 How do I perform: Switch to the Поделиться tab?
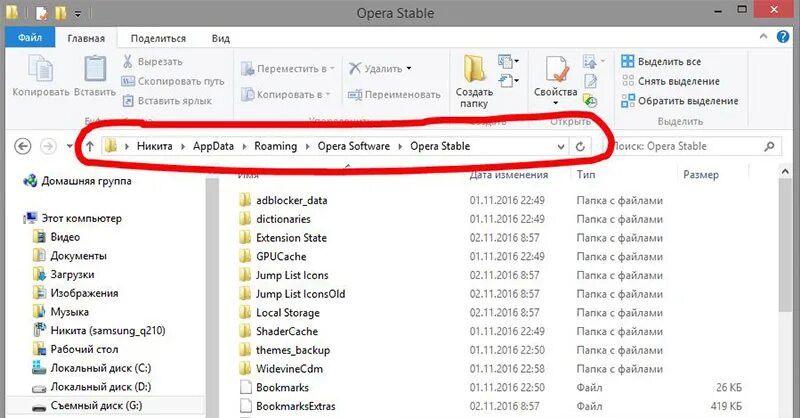158,38
